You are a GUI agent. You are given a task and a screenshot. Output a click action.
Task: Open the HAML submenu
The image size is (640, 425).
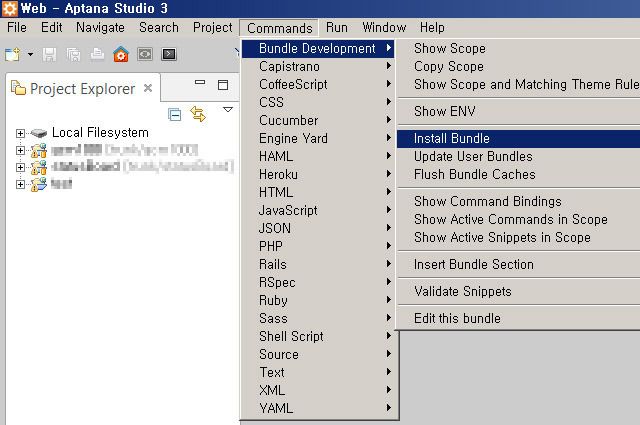click(318, 156)
